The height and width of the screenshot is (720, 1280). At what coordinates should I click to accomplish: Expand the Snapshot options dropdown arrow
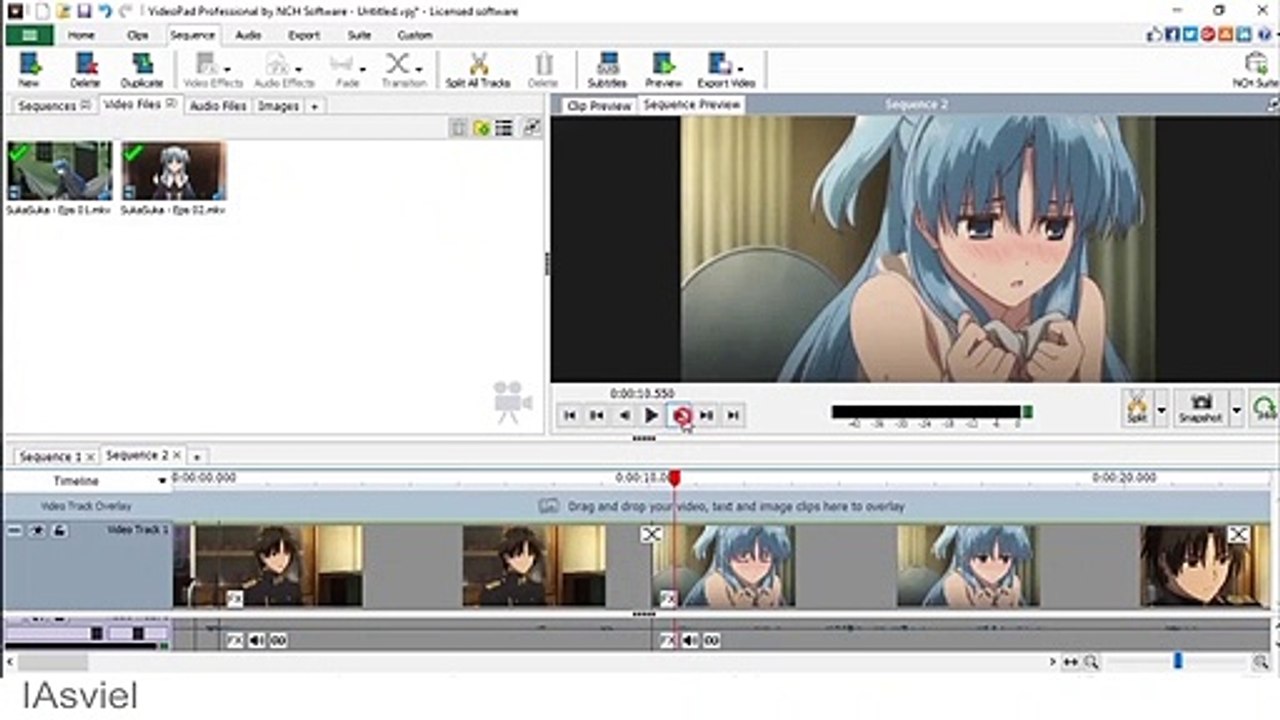click(x=1236, y=409)
